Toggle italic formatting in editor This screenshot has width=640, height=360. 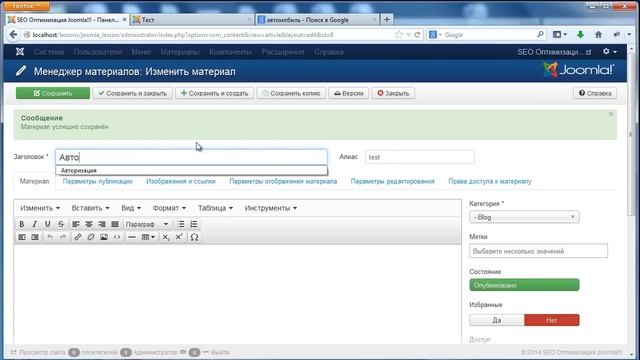(35, 224)
